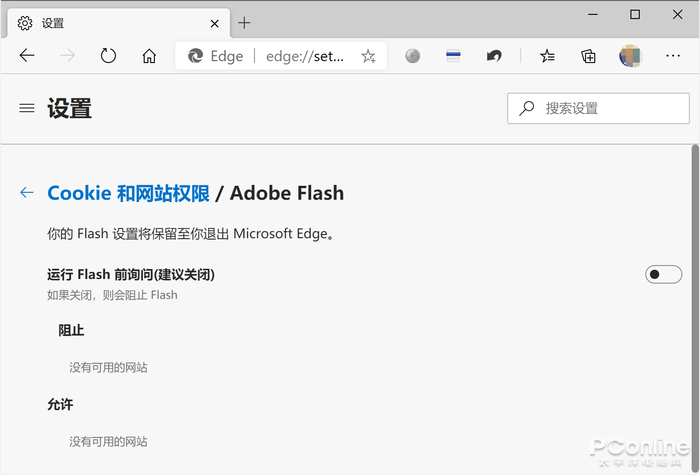Click the user profile avatar
The image size is (700, 475).
pyautogui.click(x=630, y=56)
